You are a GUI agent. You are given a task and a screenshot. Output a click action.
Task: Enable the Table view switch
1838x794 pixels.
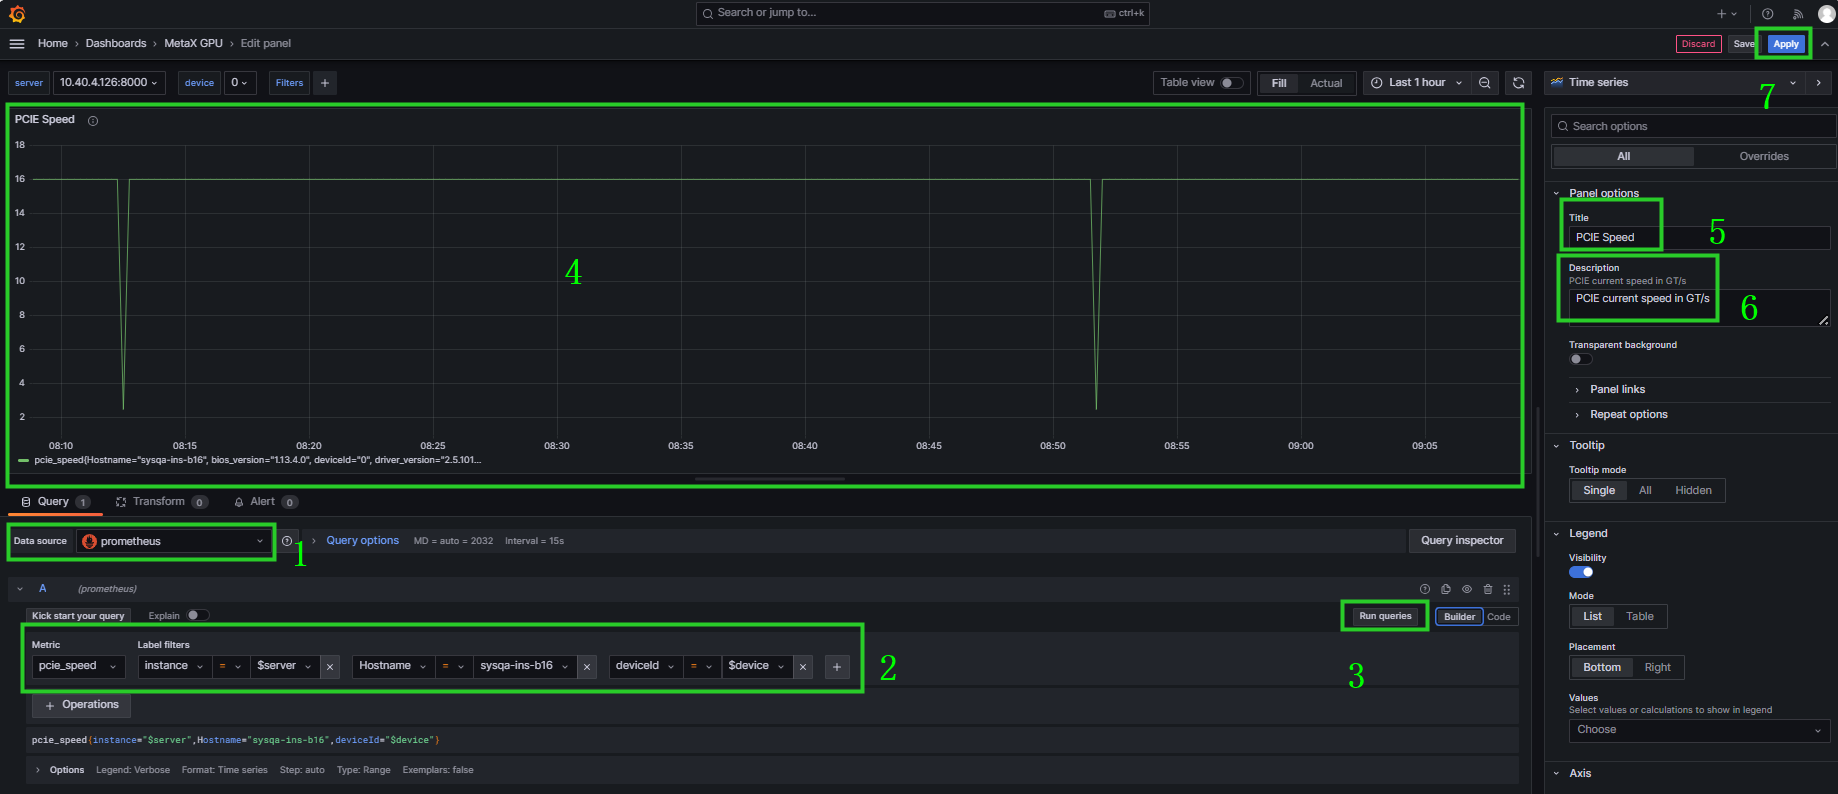(1232, 83)
